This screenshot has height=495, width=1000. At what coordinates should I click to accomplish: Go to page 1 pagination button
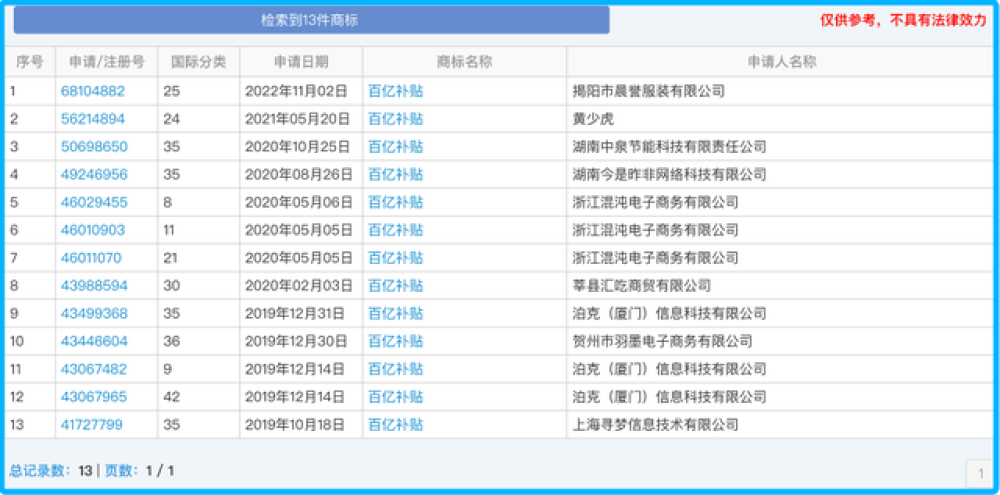980,473
